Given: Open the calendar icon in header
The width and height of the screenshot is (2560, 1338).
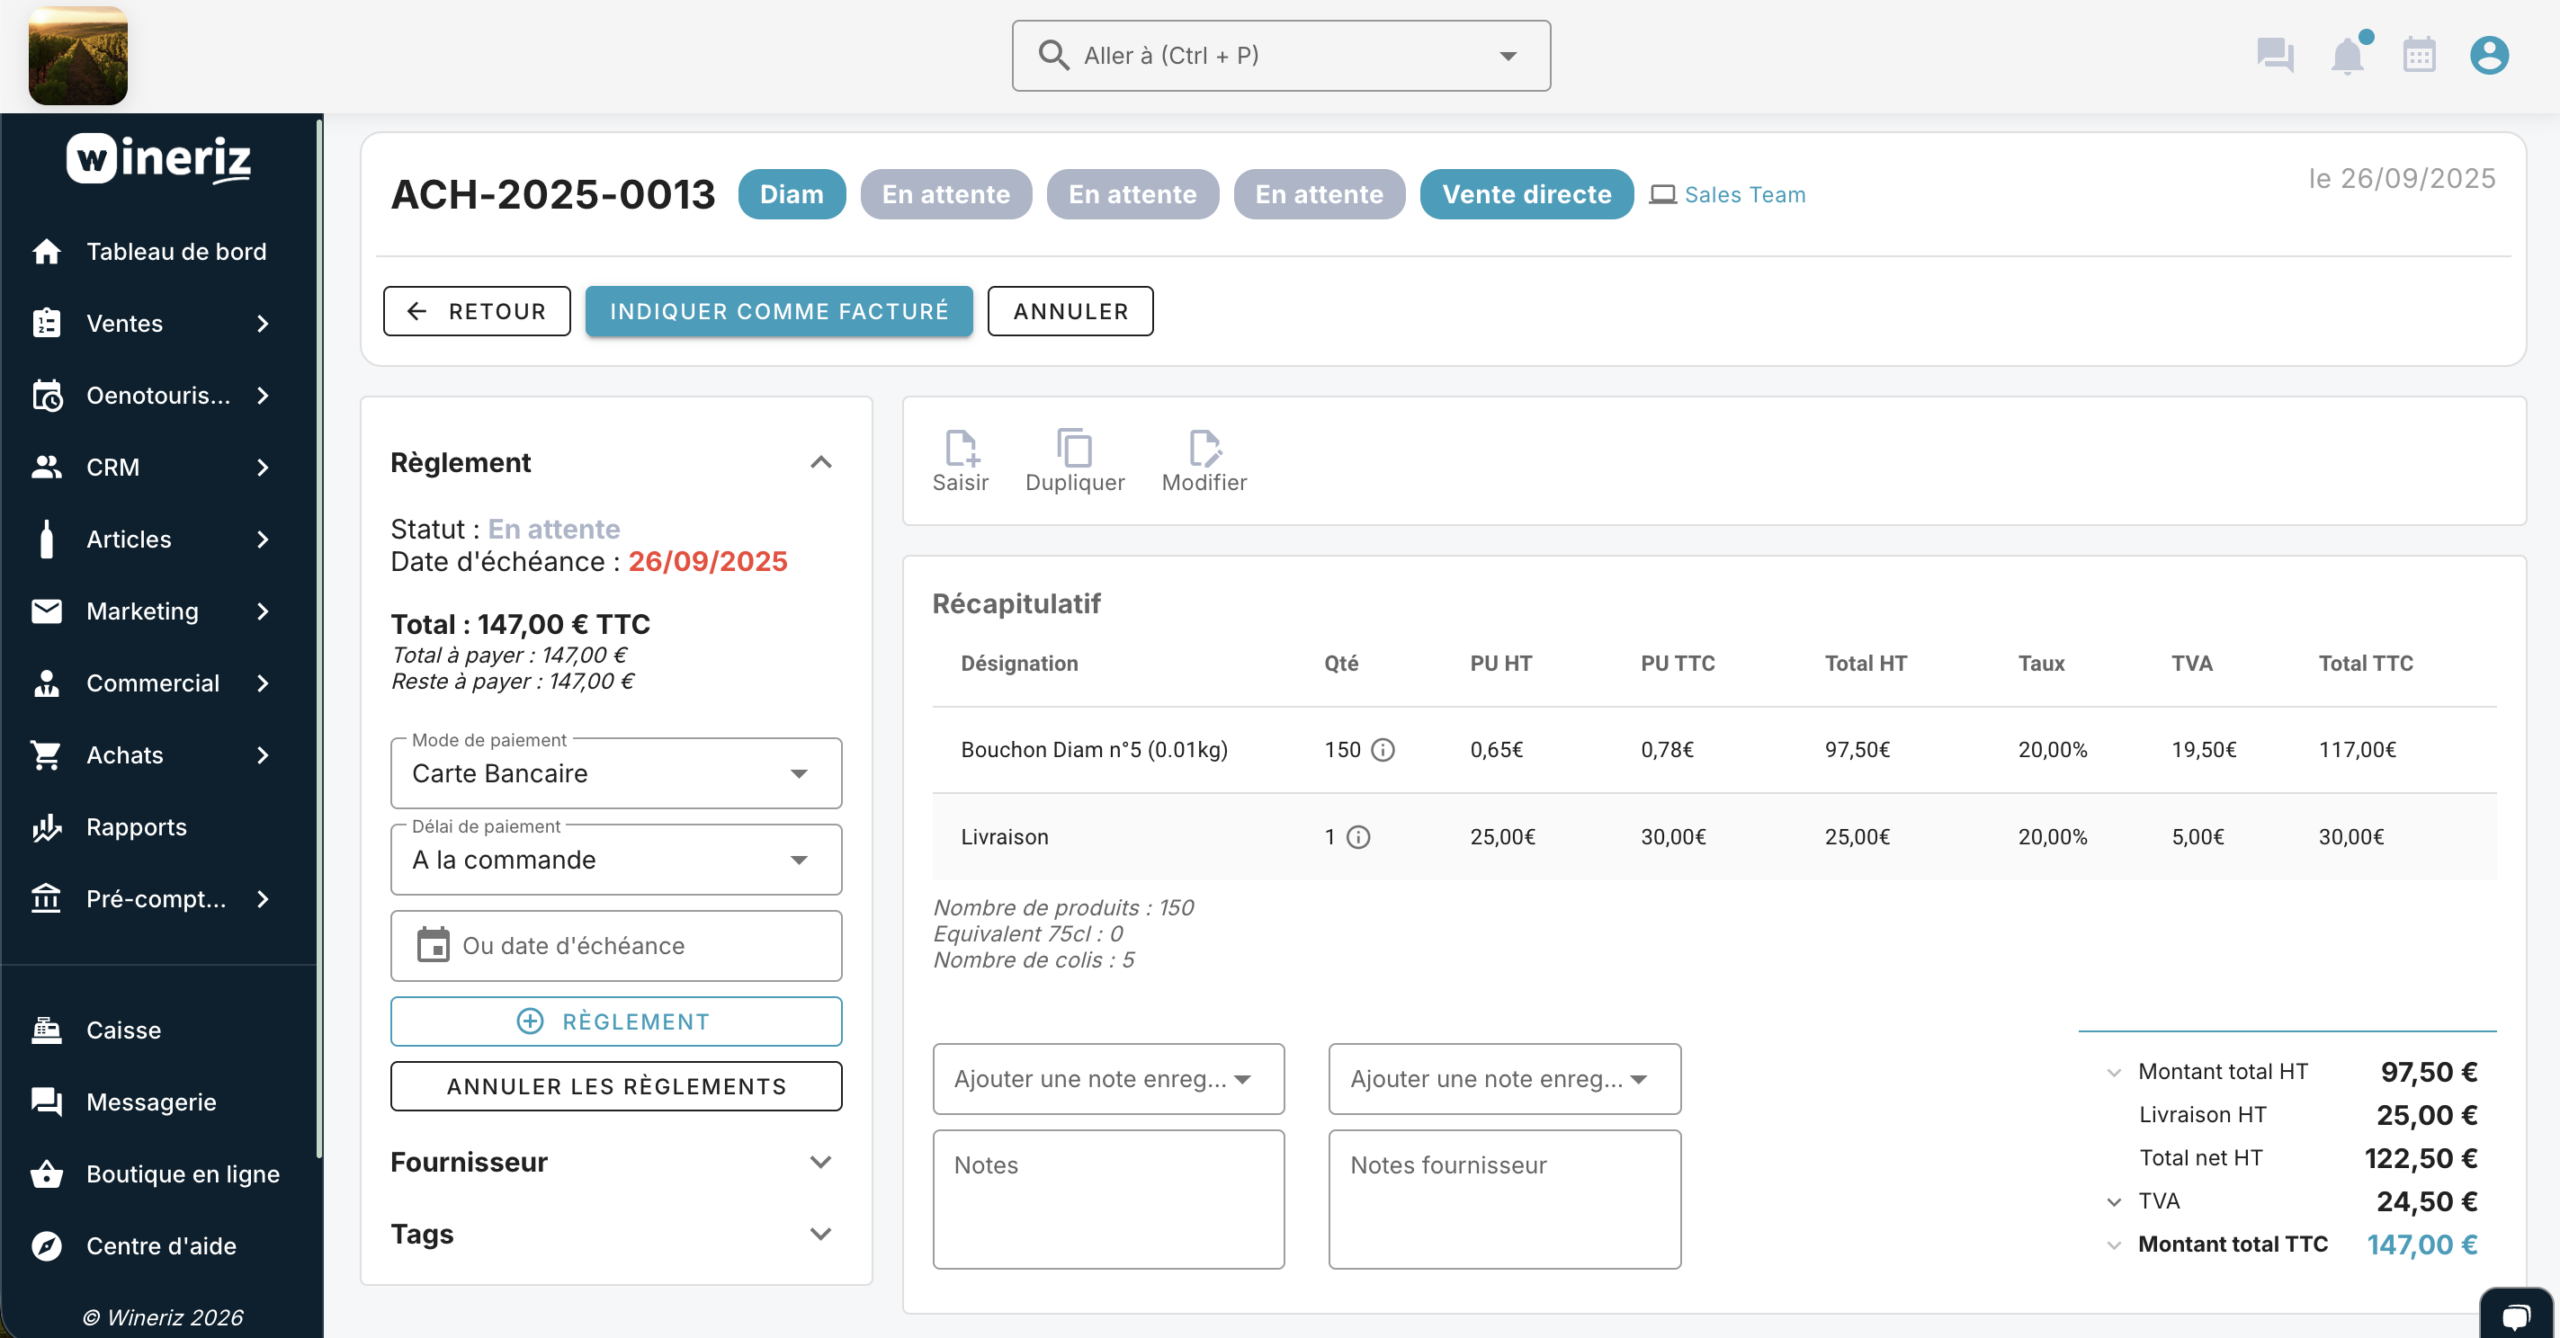Looking at the screenshot, I should 2419,56.
